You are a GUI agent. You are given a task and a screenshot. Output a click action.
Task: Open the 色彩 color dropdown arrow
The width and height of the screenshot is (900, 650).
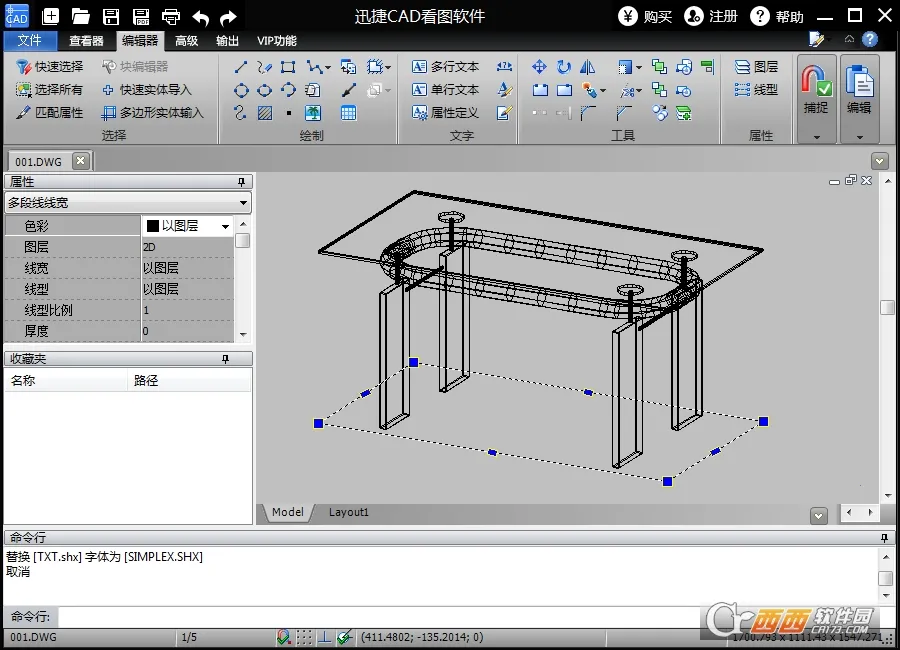click(x=226, y=226)
